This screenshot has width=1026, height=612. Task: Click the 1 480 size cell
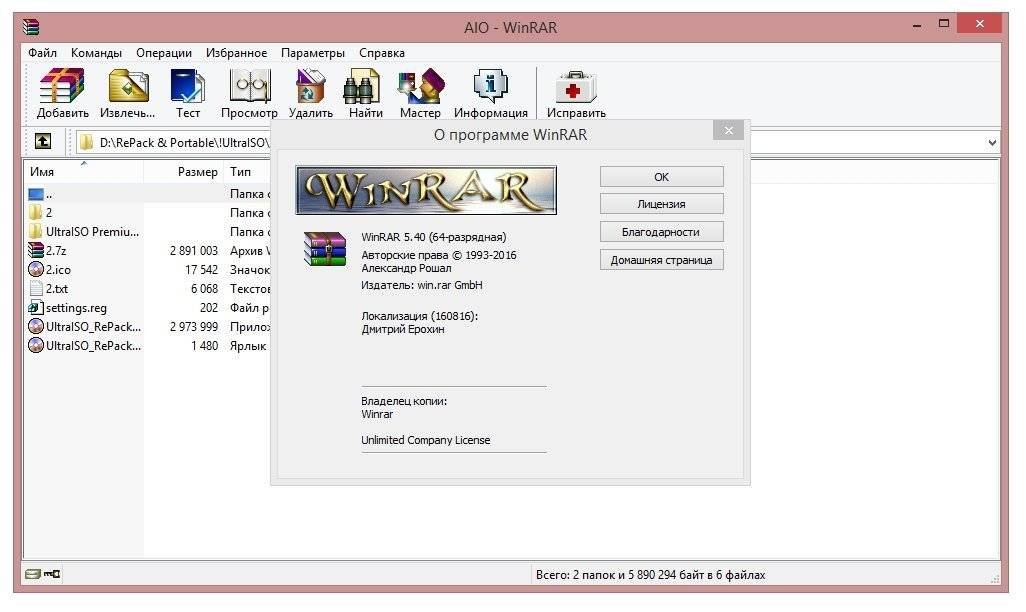[204, 345]
